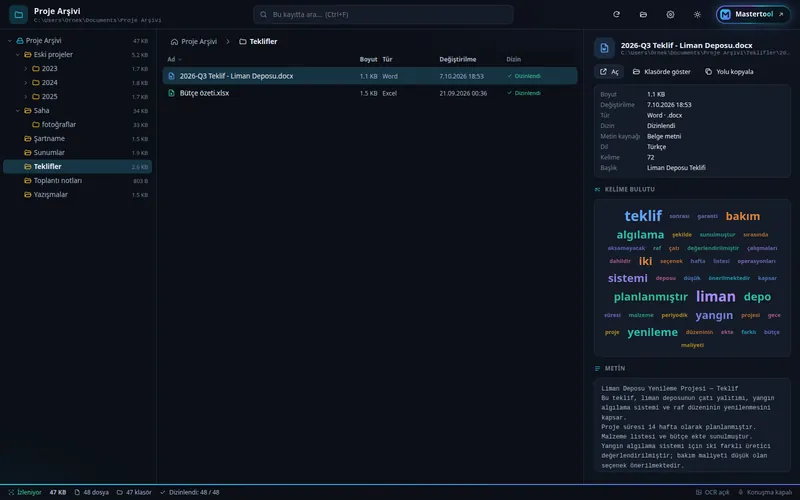800x500 pixels.
Task: Click Klasörde göster button
Action: 662,72
